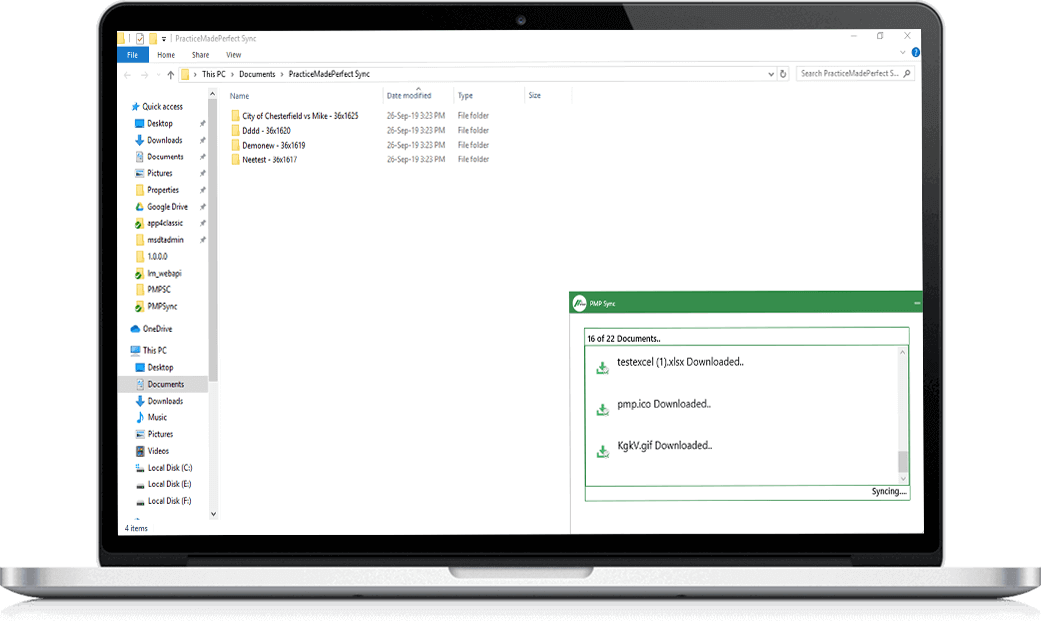The width and height of the screenshot is (1041, 621).
Task: Click the '16 of 22 Documents..' status text
Action: [x=623, y=339]
